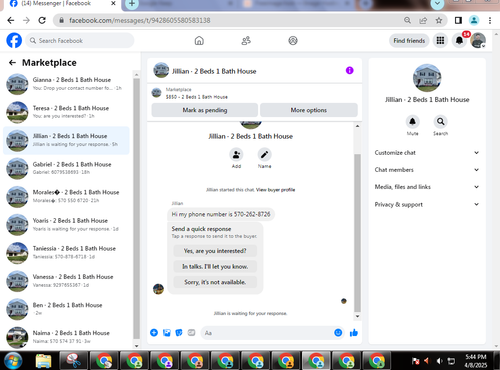Open Chrome three-dot menu
Image resolution: width=500 pixels, height=370 pixels.
pos(490,20)
